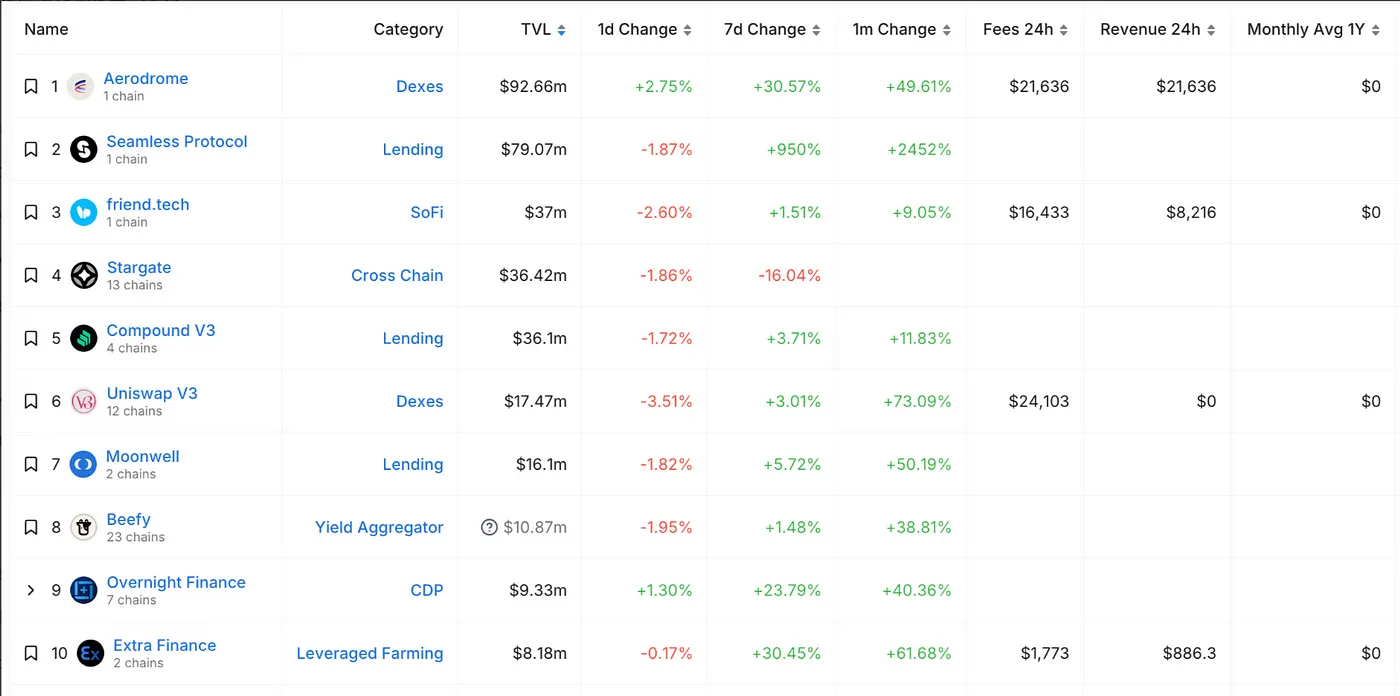Screen dimensions: 1400x696
Task: Click the question mark icon beside Beefy TVL
Action: 489,528
